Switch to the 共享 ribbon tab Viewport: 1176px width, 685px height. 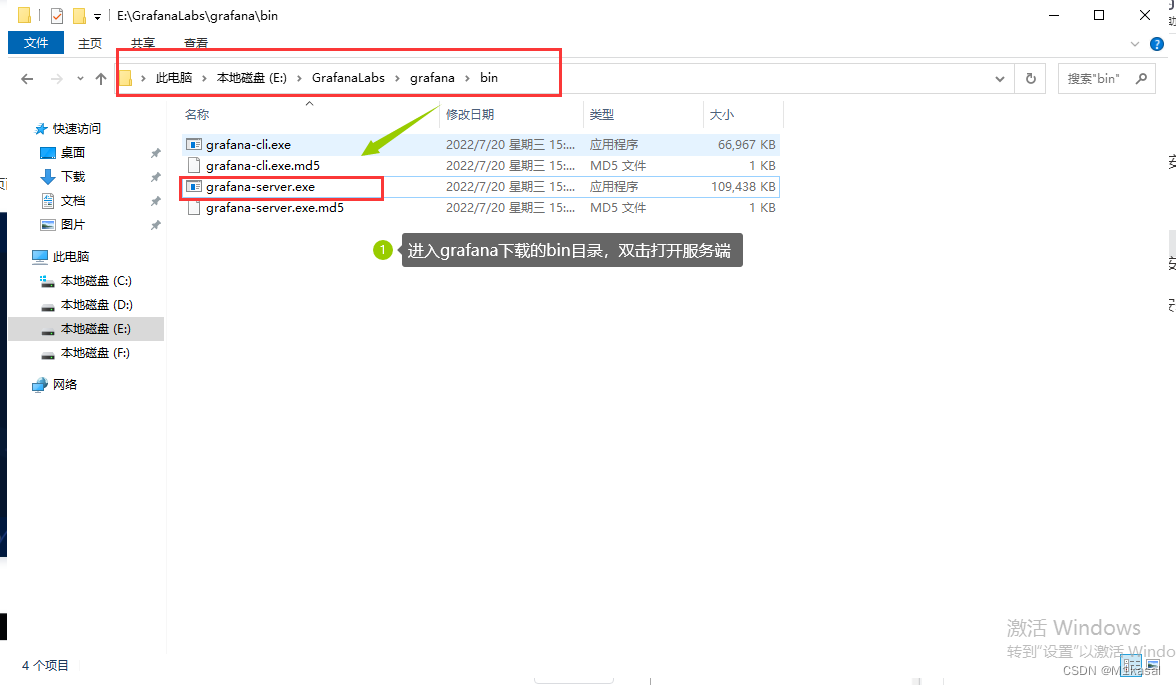click(142, 44)
